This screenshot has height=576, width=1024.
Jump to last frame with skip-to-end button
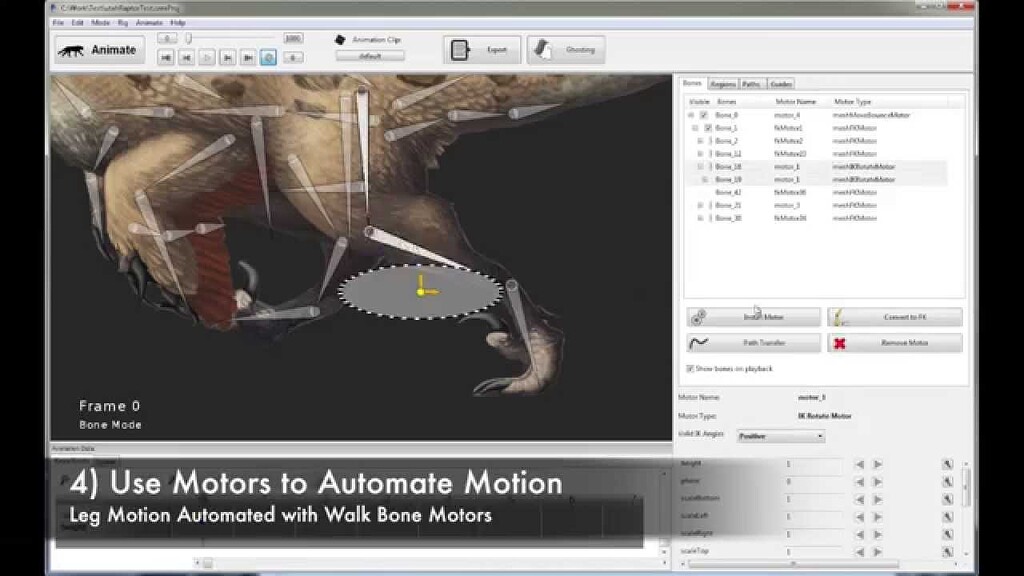(x=247, y=57)
